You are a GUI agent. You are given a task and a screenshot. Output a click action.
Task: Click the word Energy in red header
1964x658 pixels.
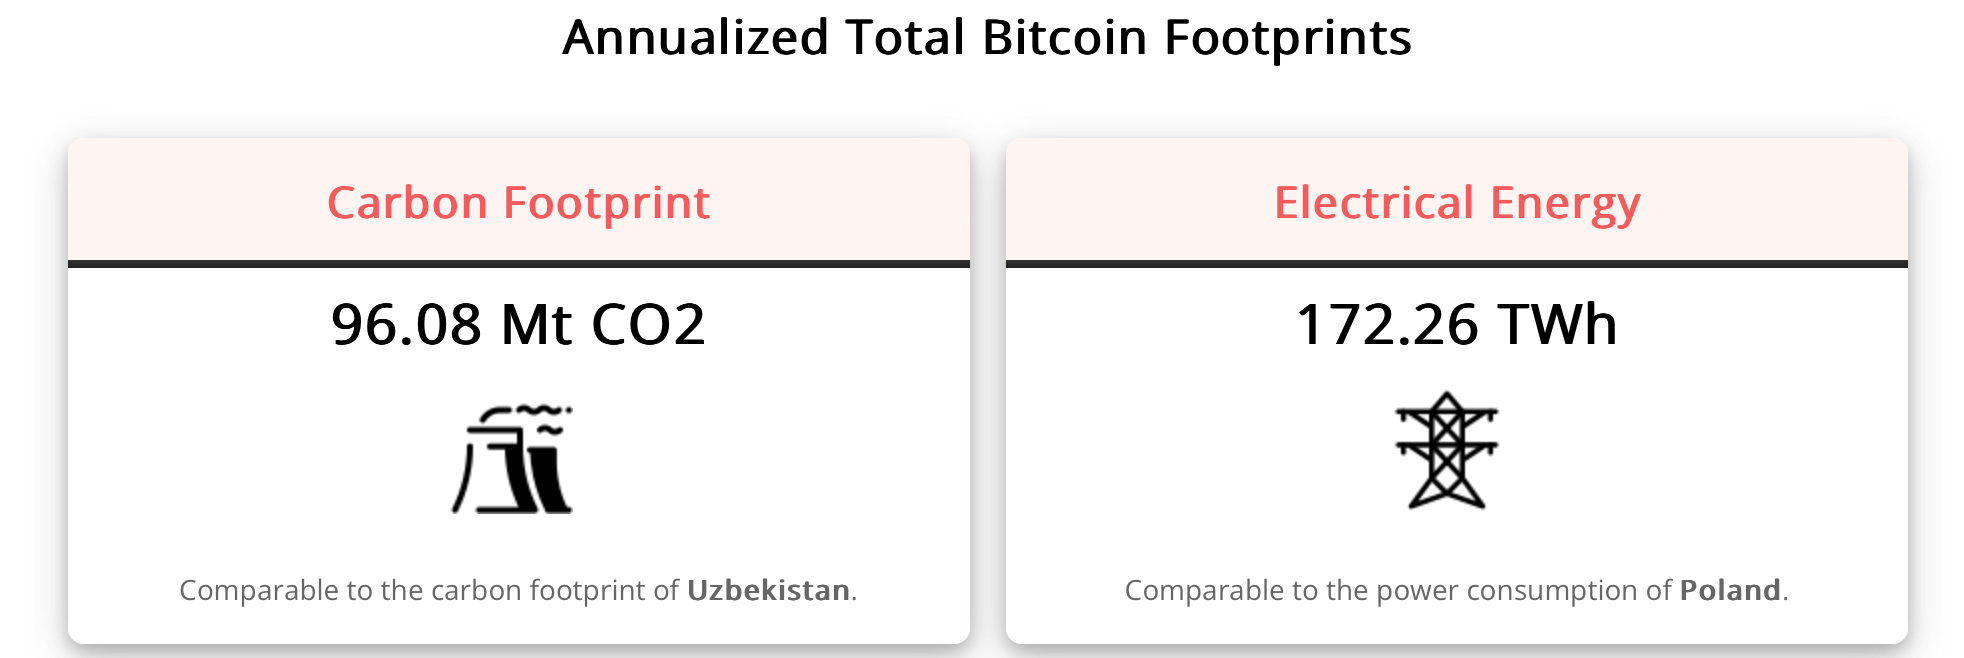[x=1565, y=205]
